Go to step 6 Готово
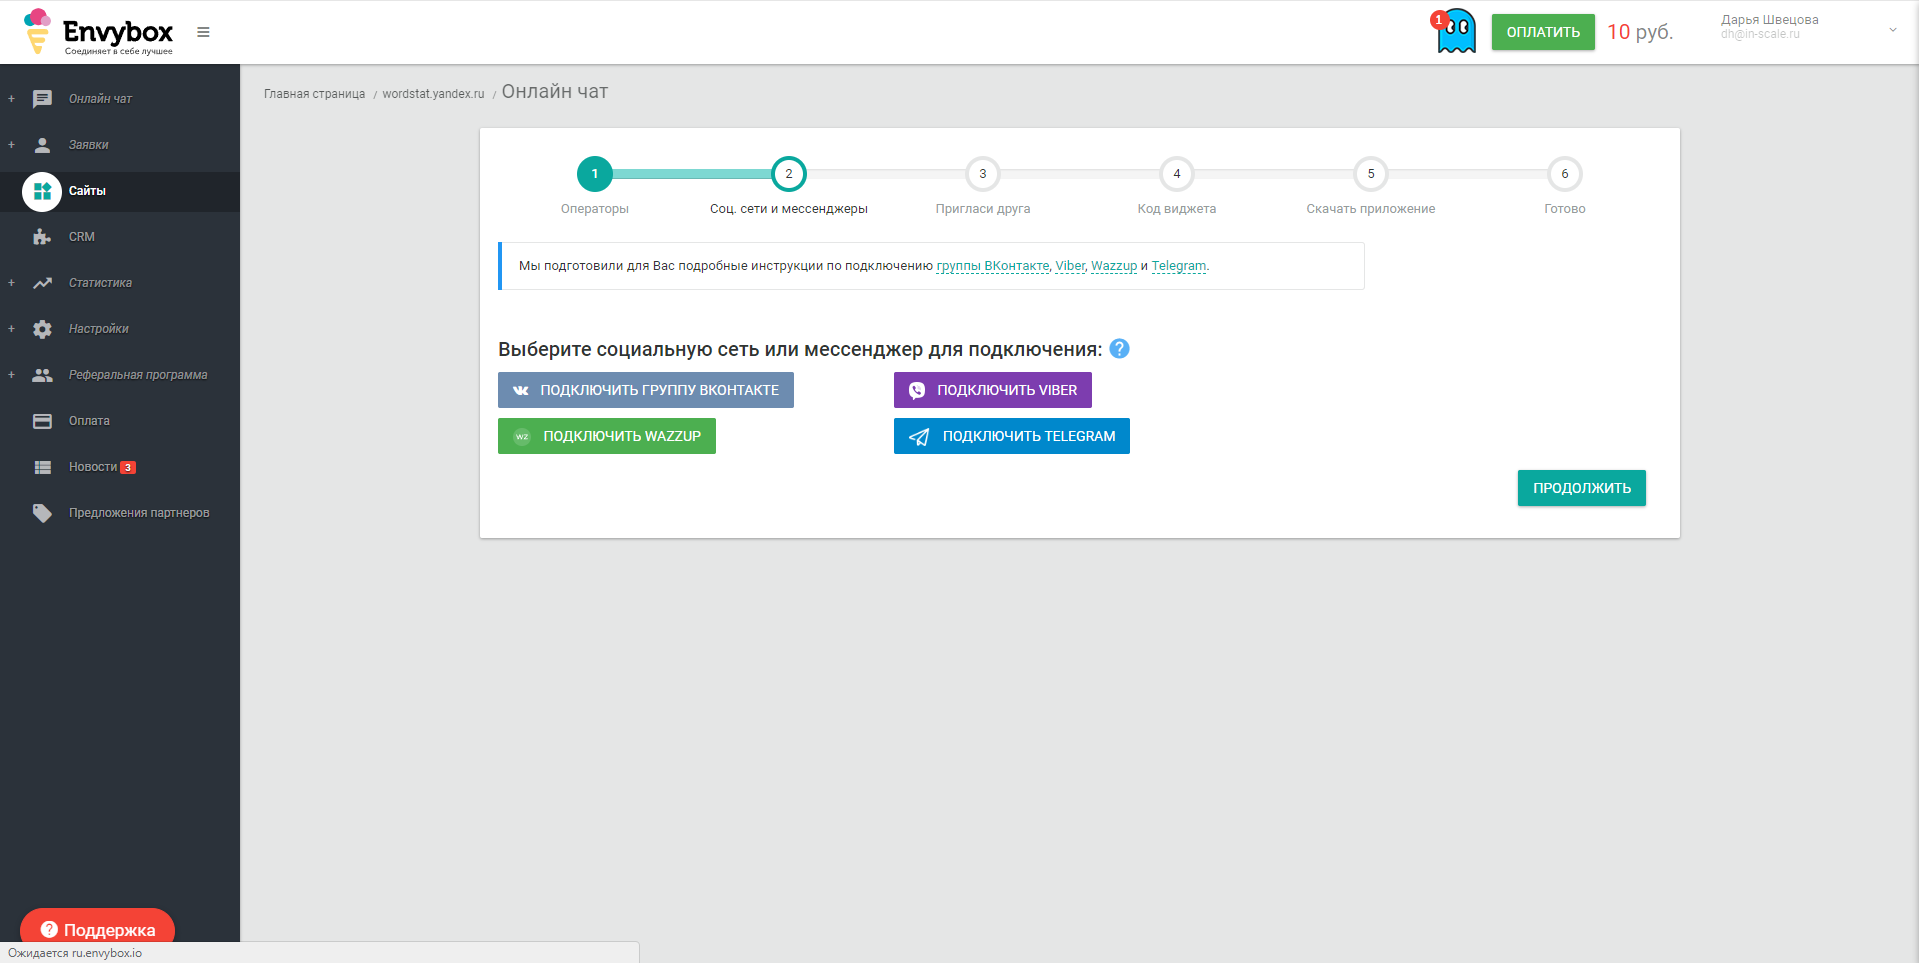 point(1565,174)
